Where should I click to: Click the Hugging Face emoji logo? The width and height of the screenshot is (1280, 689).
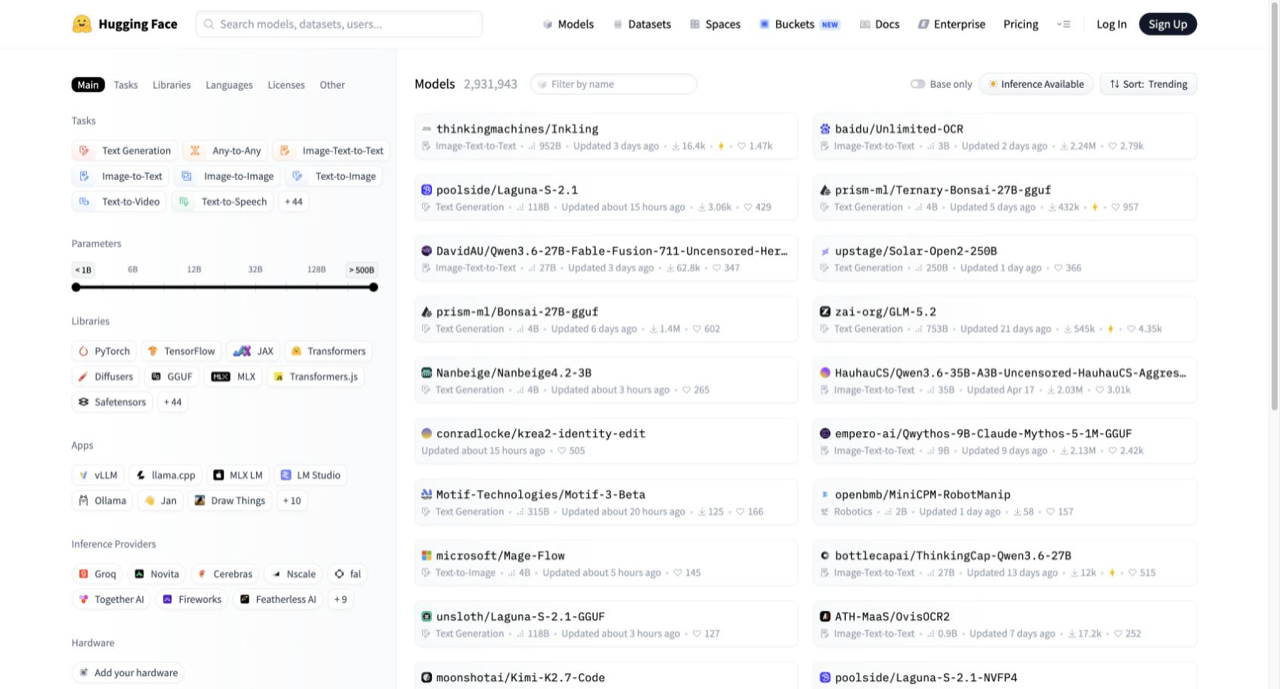pos(82,24)
